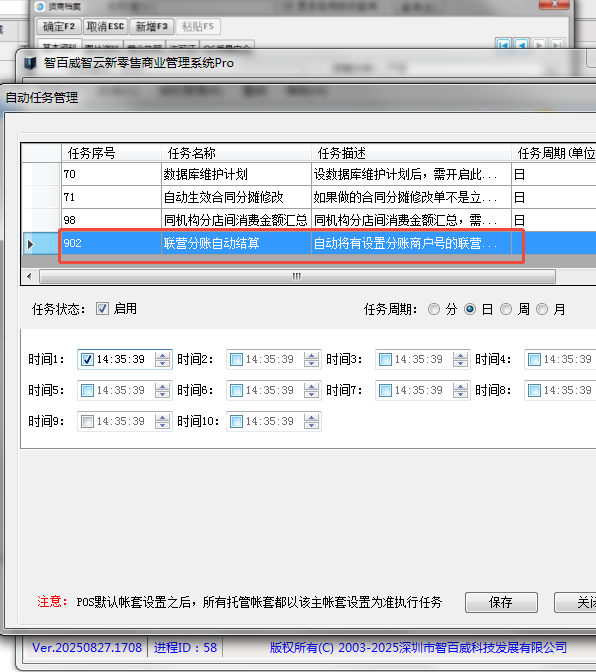The height and width of the screenshot is (672, 596).
Task: Click the 任务序号 column header
Action: coord(111,153)
